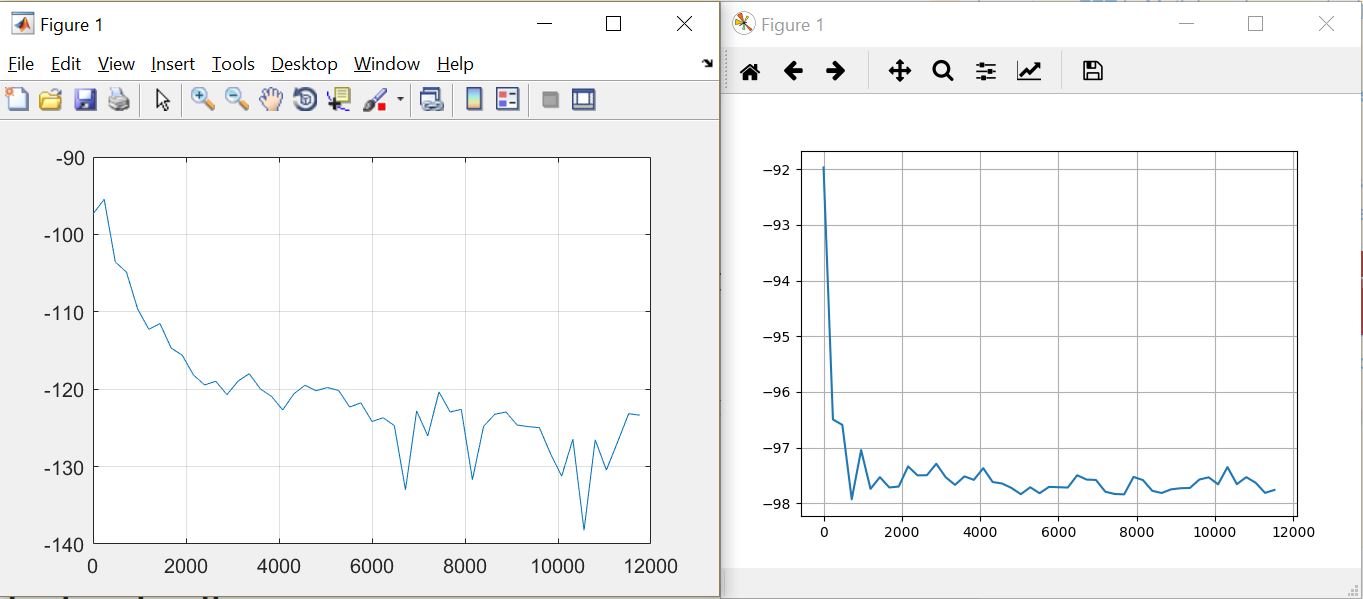The height and width of the screenshot is (599, 1363).
Task: Click the Show Plot Tools icon
Action: pos(584,99)
